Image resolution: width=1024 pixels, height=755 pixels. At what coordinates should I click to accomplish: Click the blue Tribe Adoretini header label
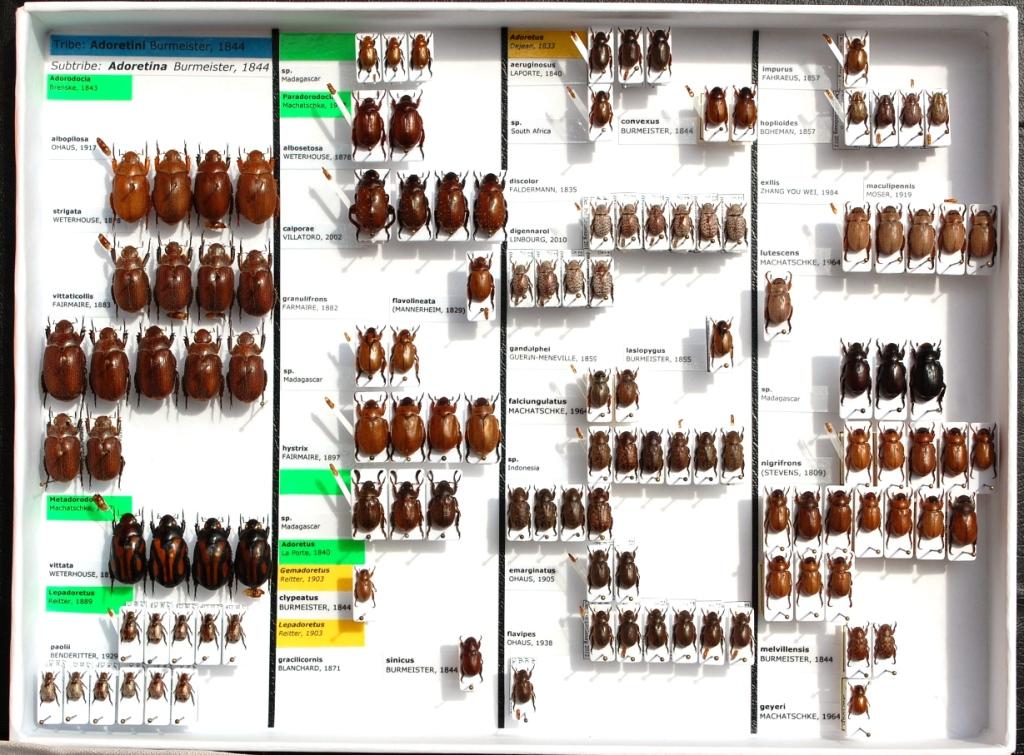pyautogui.click(x=160, y=46)
